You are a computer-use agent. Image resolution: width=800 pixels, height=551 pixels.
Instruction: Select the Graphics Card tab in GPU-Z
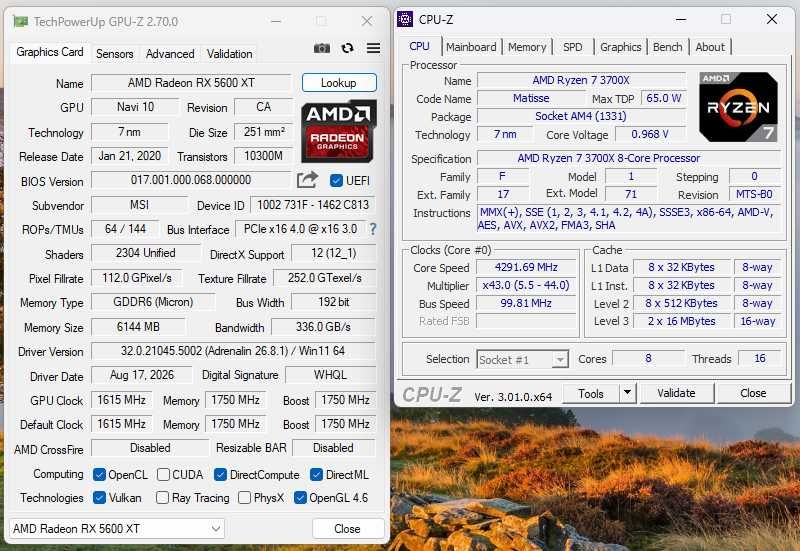(x=49, y=52)
